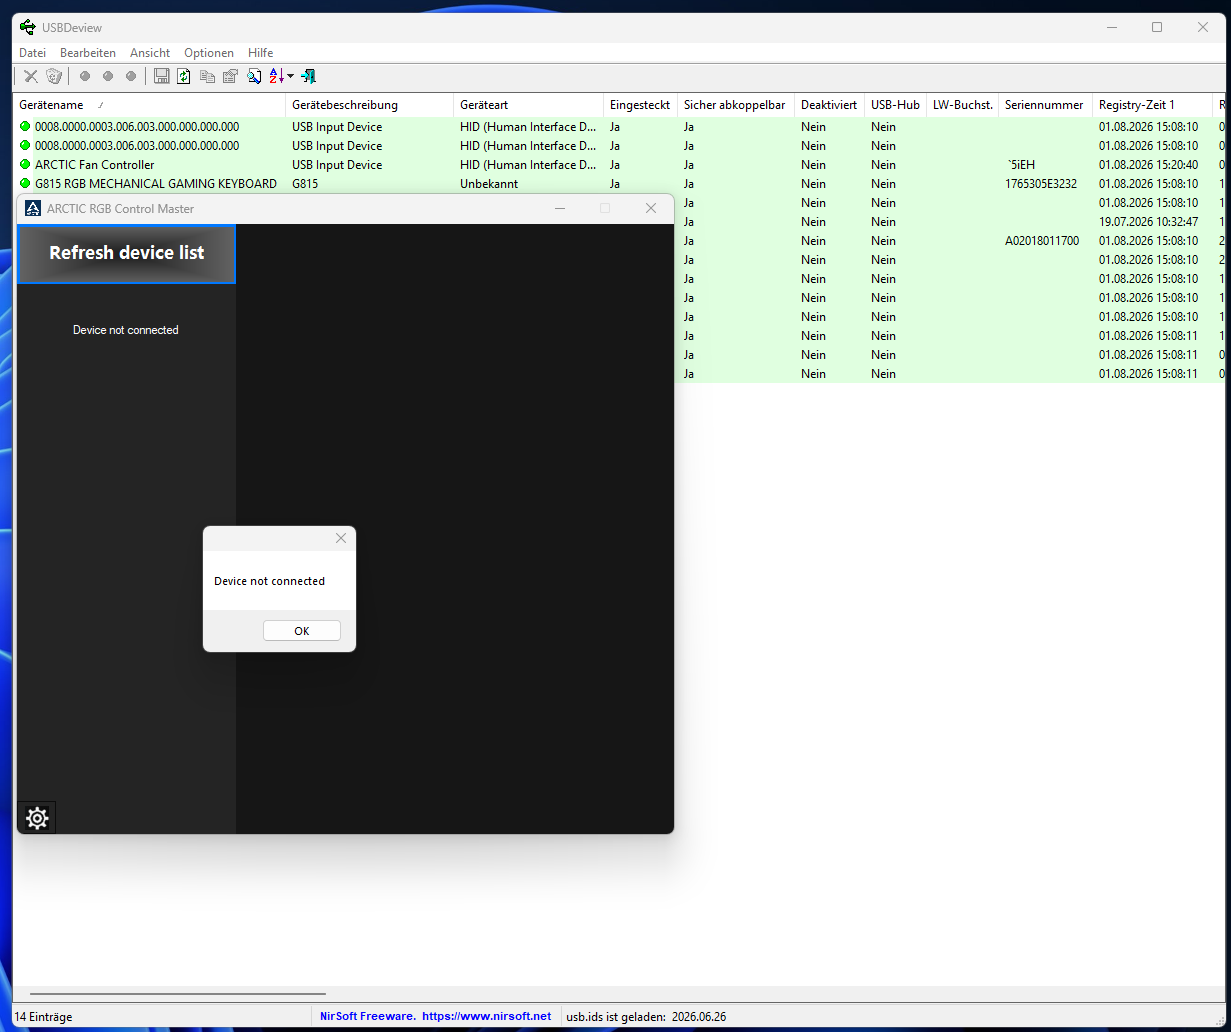Sort by the Deaktiviert column header
1231x1032 pixels.
[829, 105]
